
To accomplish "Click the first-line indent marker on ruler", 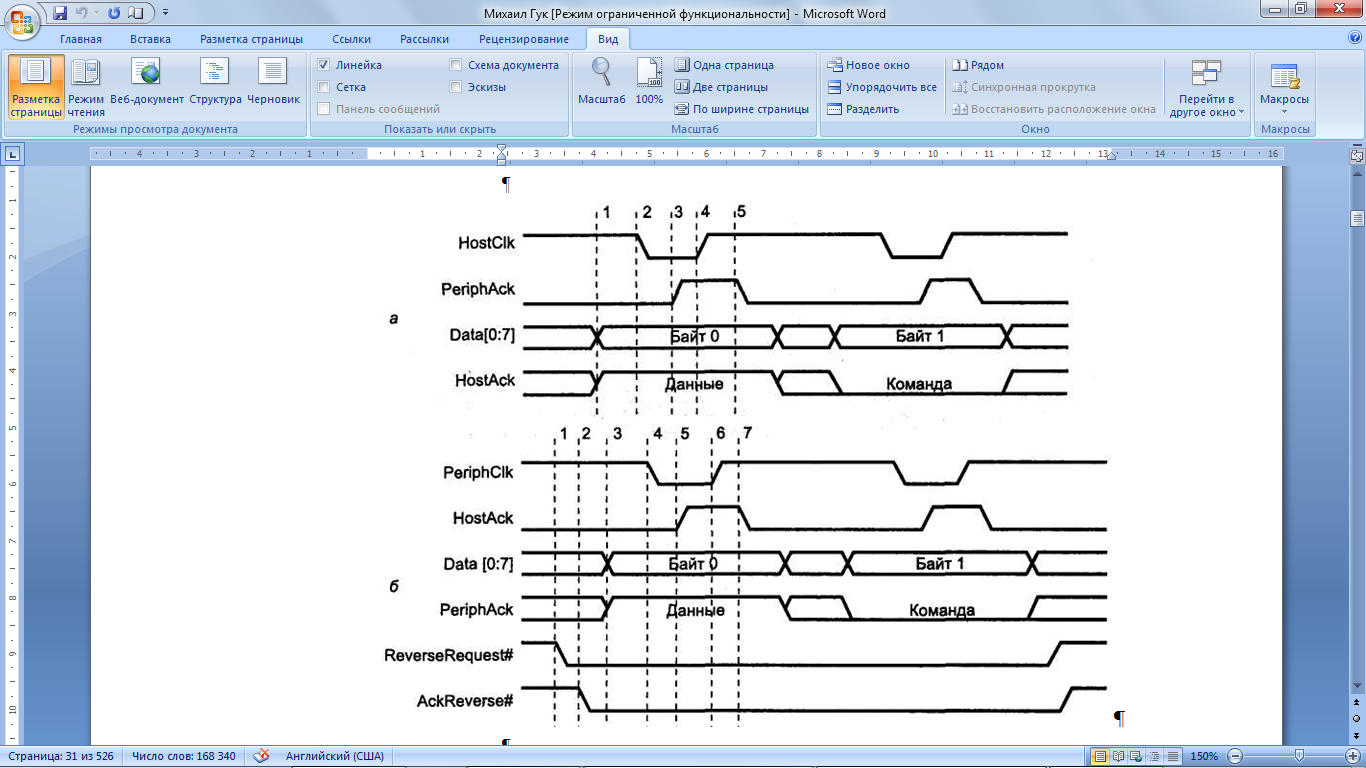I will pyautogui.click(x=502, y=149).
